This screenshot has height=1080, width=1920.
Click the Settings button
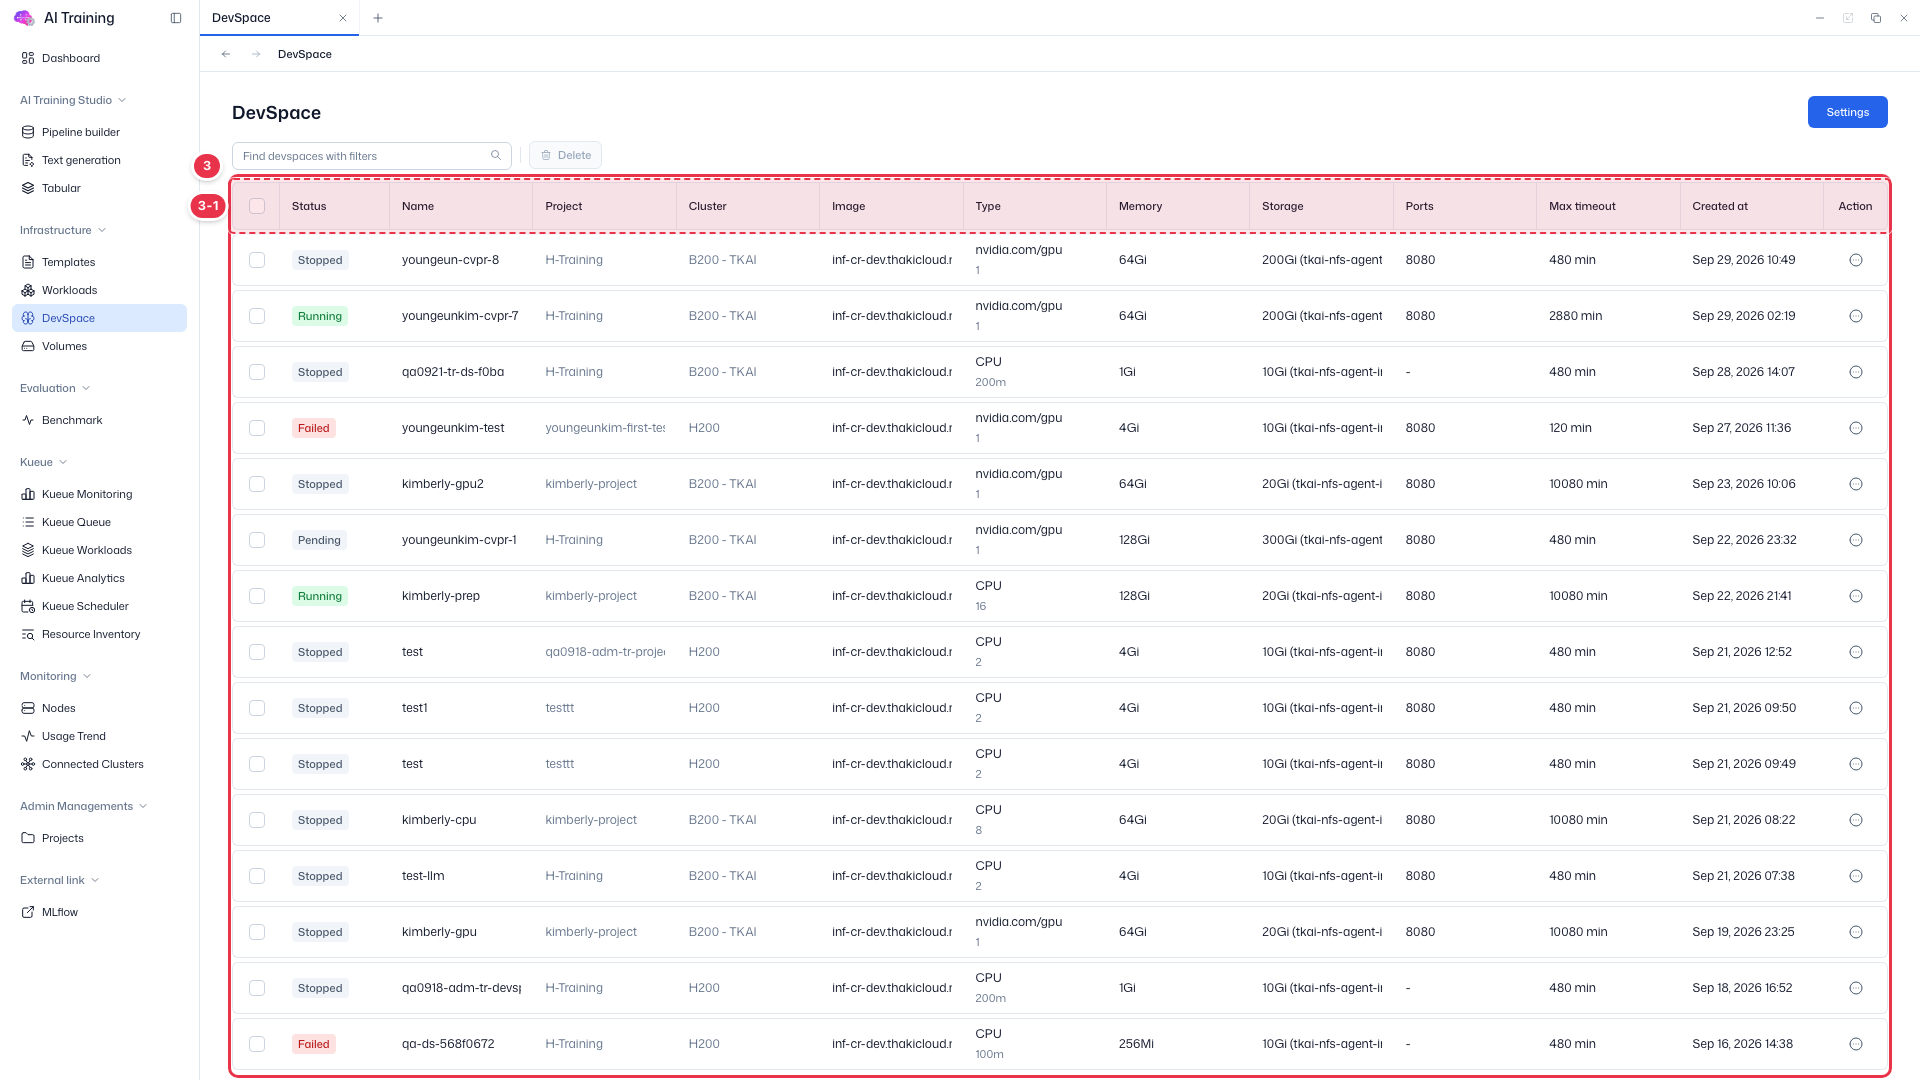pos(1847,112)
